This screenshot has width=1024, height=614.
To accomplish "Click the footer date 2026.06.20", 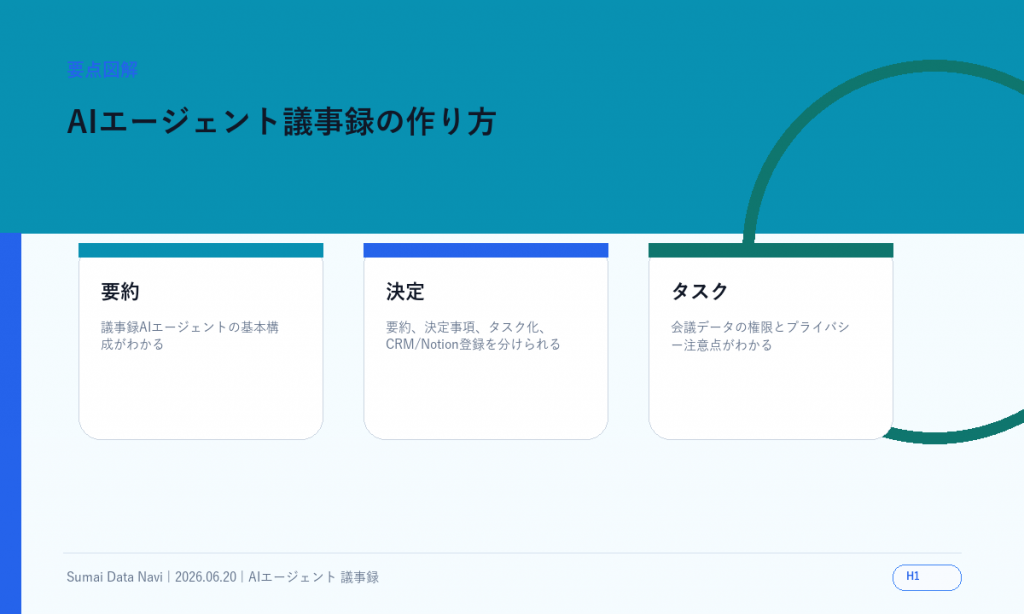I will tap(206, 577).
